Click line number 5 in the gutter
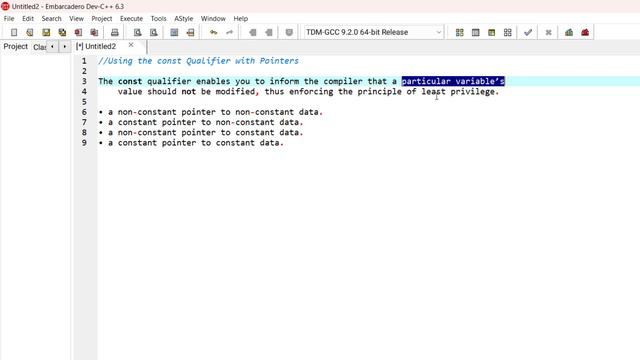The width and height of the screenshot is (640, 360). coord(84,102)
